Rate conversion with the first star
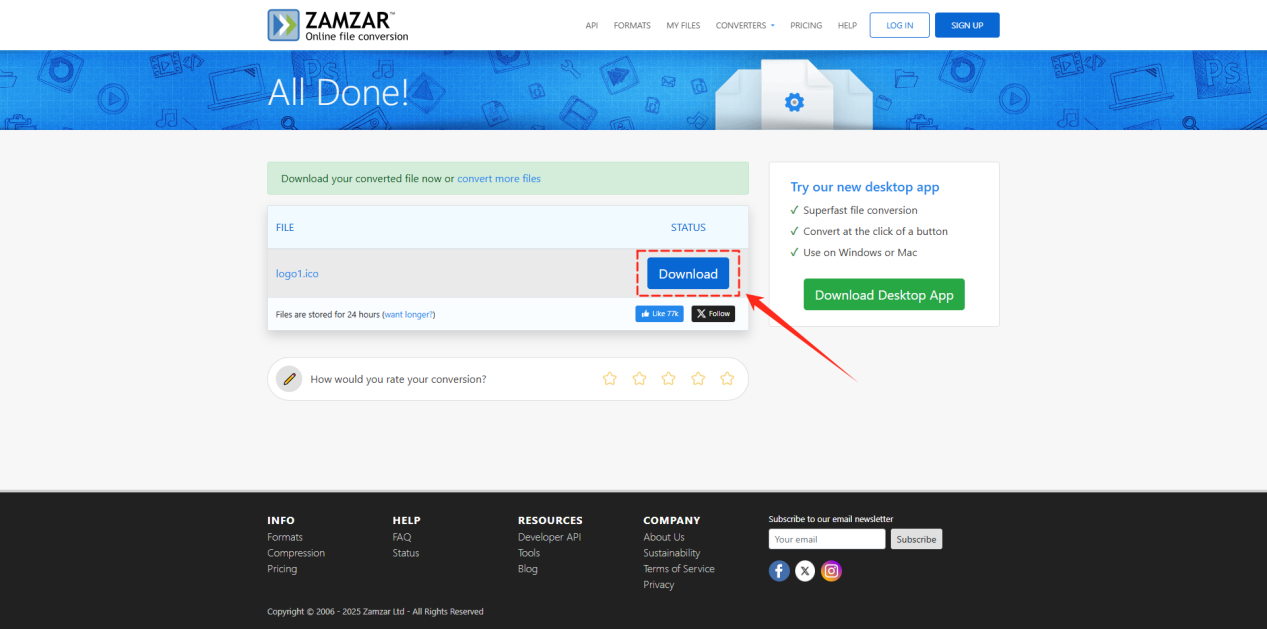The image size is (1267, 629). click(x=610, y=379)
